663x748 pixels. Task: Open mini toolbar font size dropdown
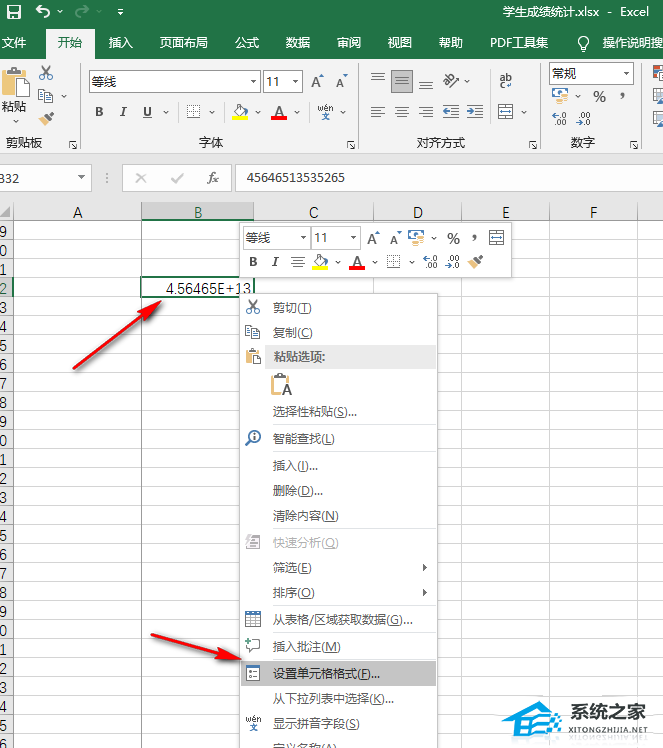(x=353, y=238)
